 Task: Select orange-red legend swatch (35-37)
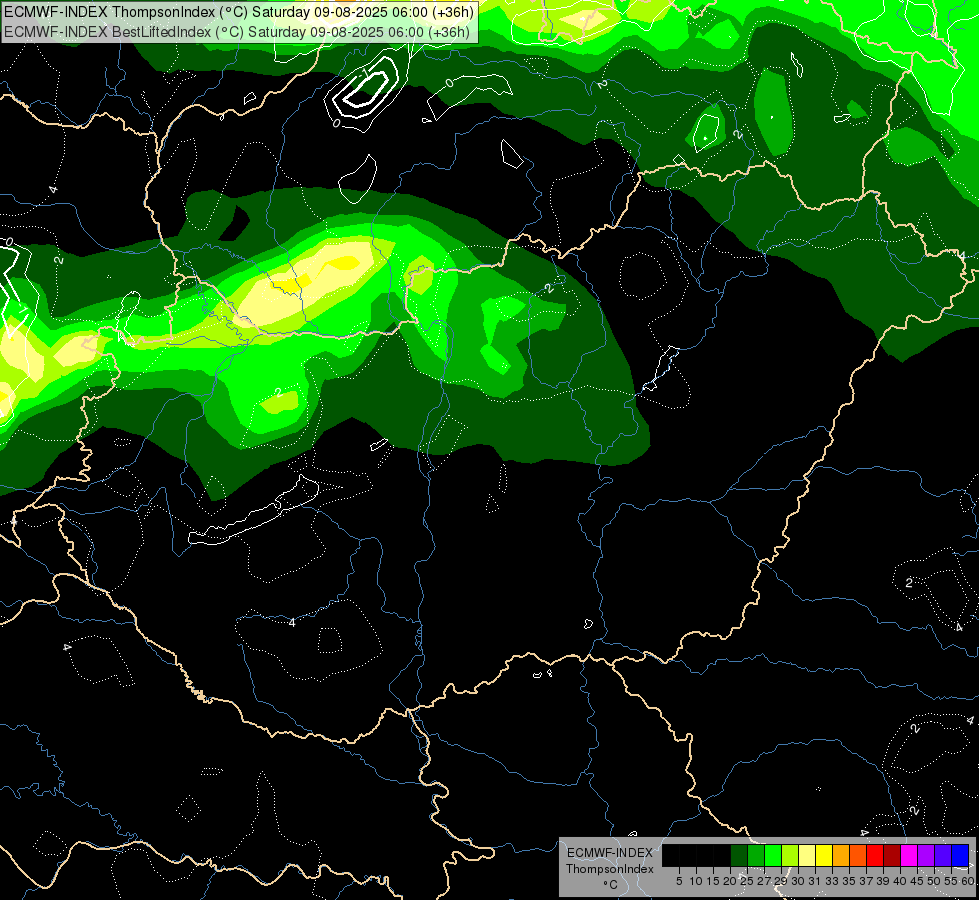(858, 855)
